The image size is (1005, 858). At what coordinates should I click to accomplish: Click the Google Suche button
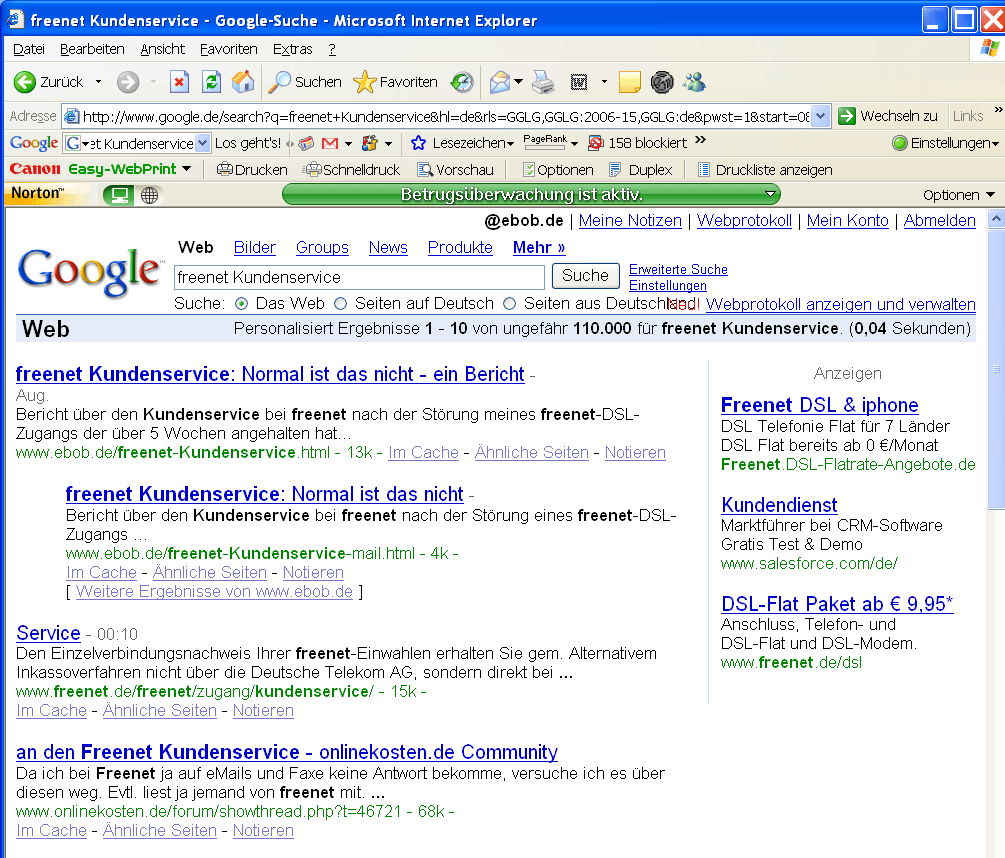pos(585,276)
